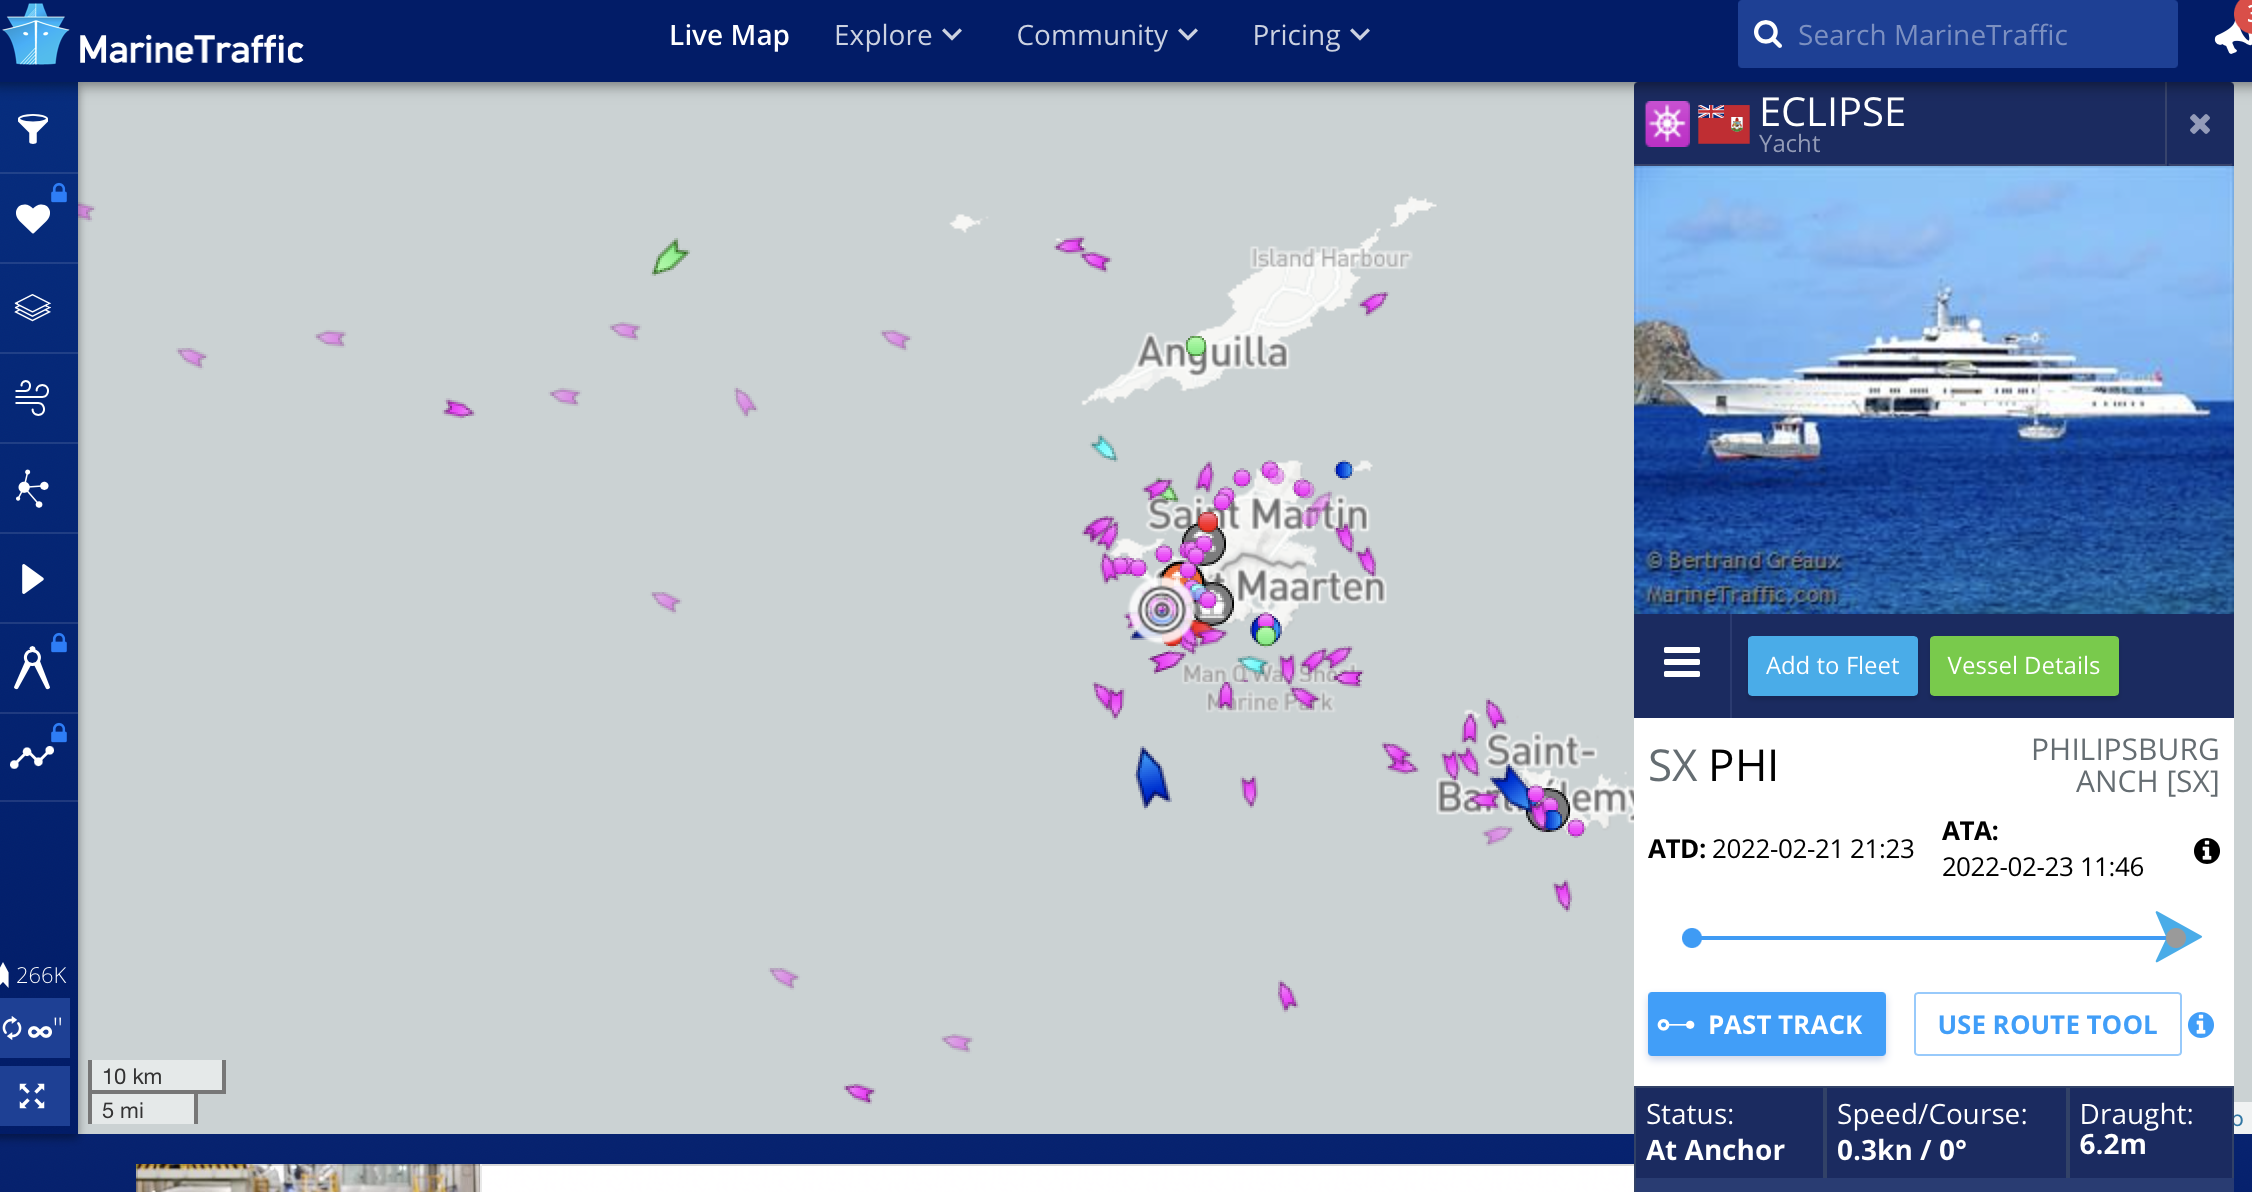Viewport: 2252px width, 1192px height.
Task: Click the voyage progress arrow marker
Action: coord(2177,937)
